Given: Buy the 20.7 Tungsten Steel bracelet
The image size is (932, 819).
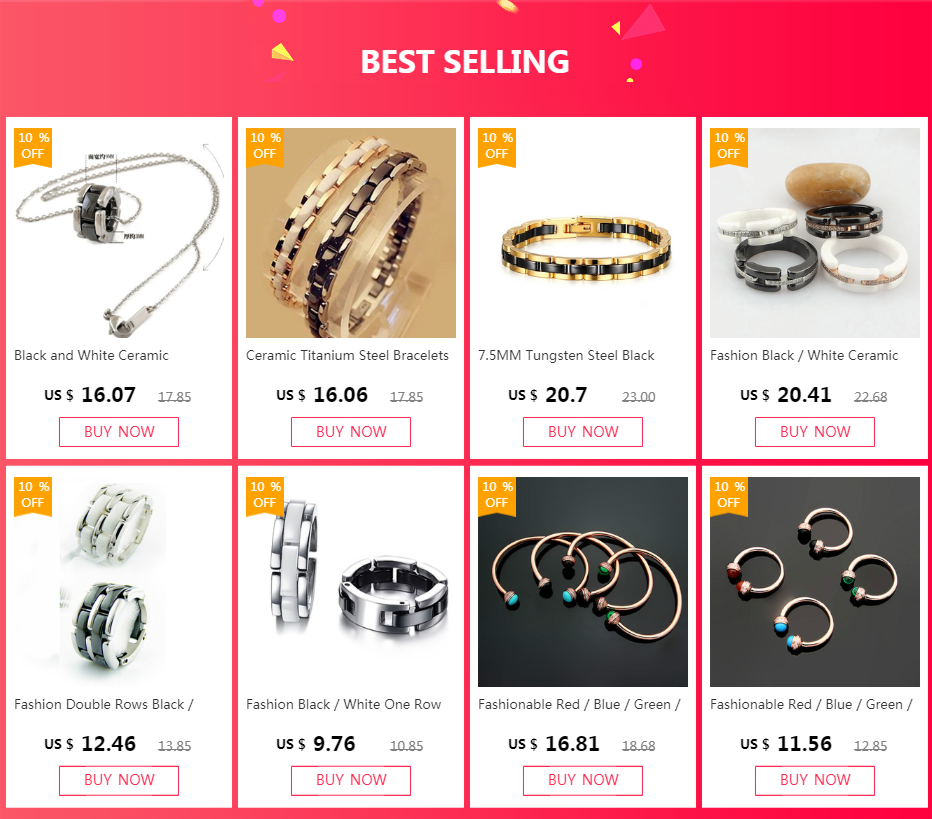Looking at the screenshot, I should pos(583,431).
